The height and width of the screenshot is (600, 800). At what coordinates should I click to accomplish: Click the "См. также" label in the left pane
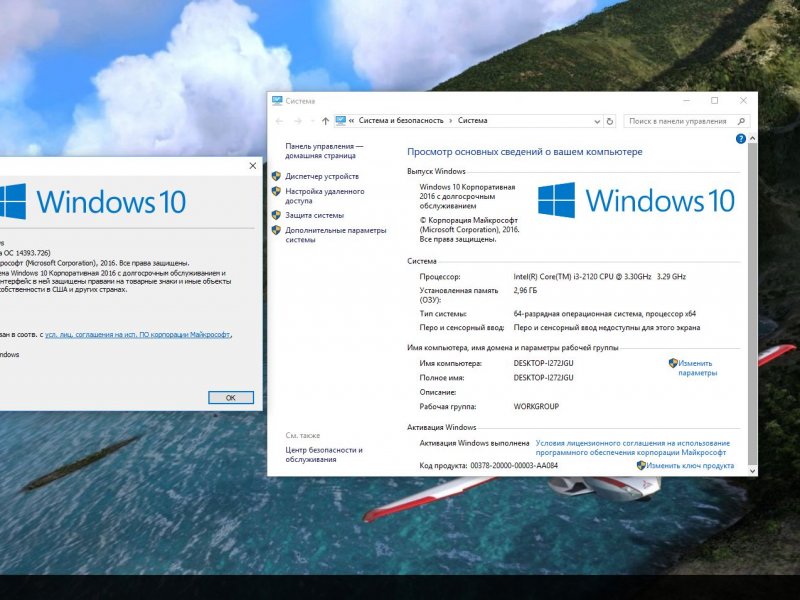pos(303,435)
